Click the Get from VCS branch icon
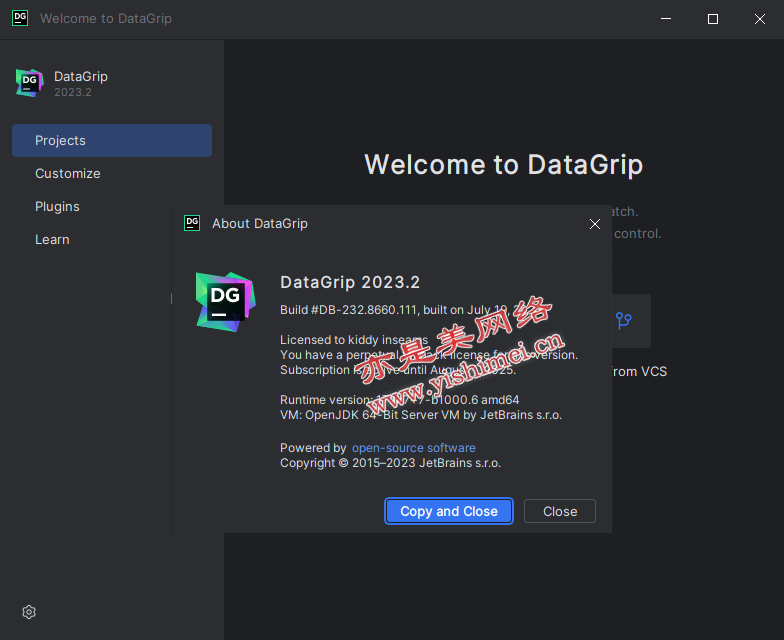The image size is (784, 640). click(x=624, y=320)
